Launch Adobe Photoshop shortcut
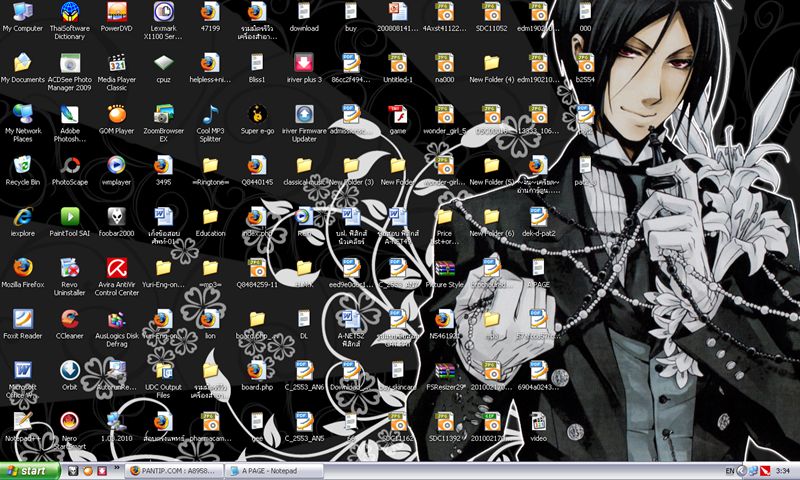This screenshot has width=800, height=480. point(69,114)
